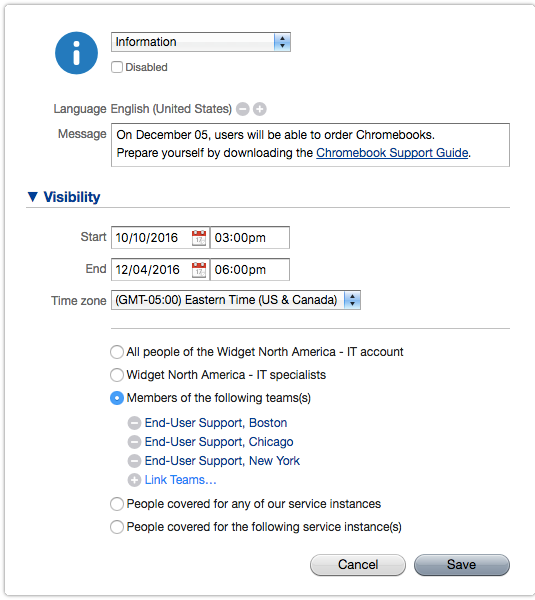535x600 pixels.
Task: Collapse the Visibility section
Action: pos(33,197)
